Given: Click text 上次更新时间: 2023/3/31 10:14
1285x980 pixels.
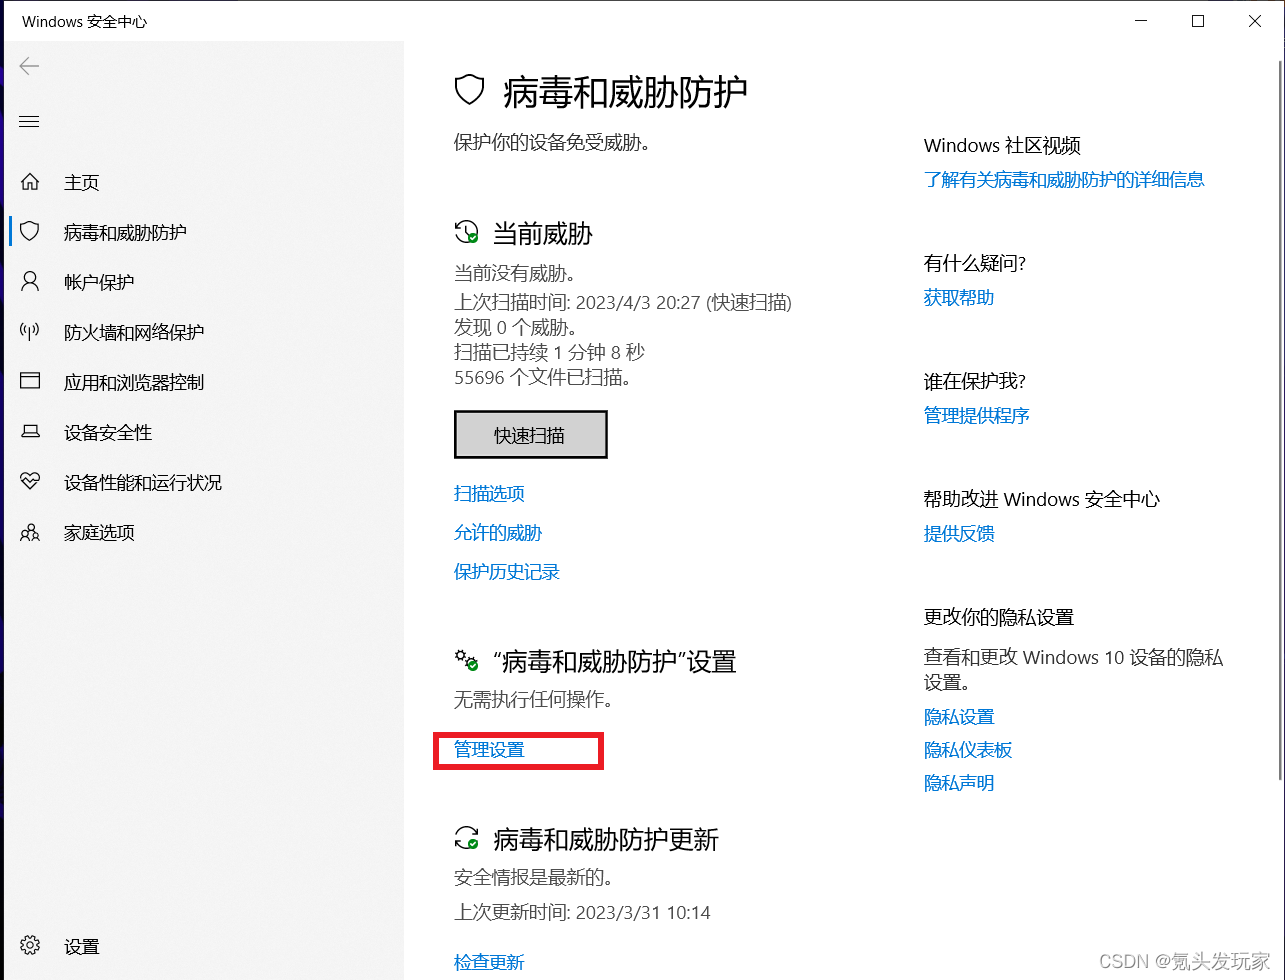Looking at the screenshot, I should pyautogui.click(x=582, y=913).
